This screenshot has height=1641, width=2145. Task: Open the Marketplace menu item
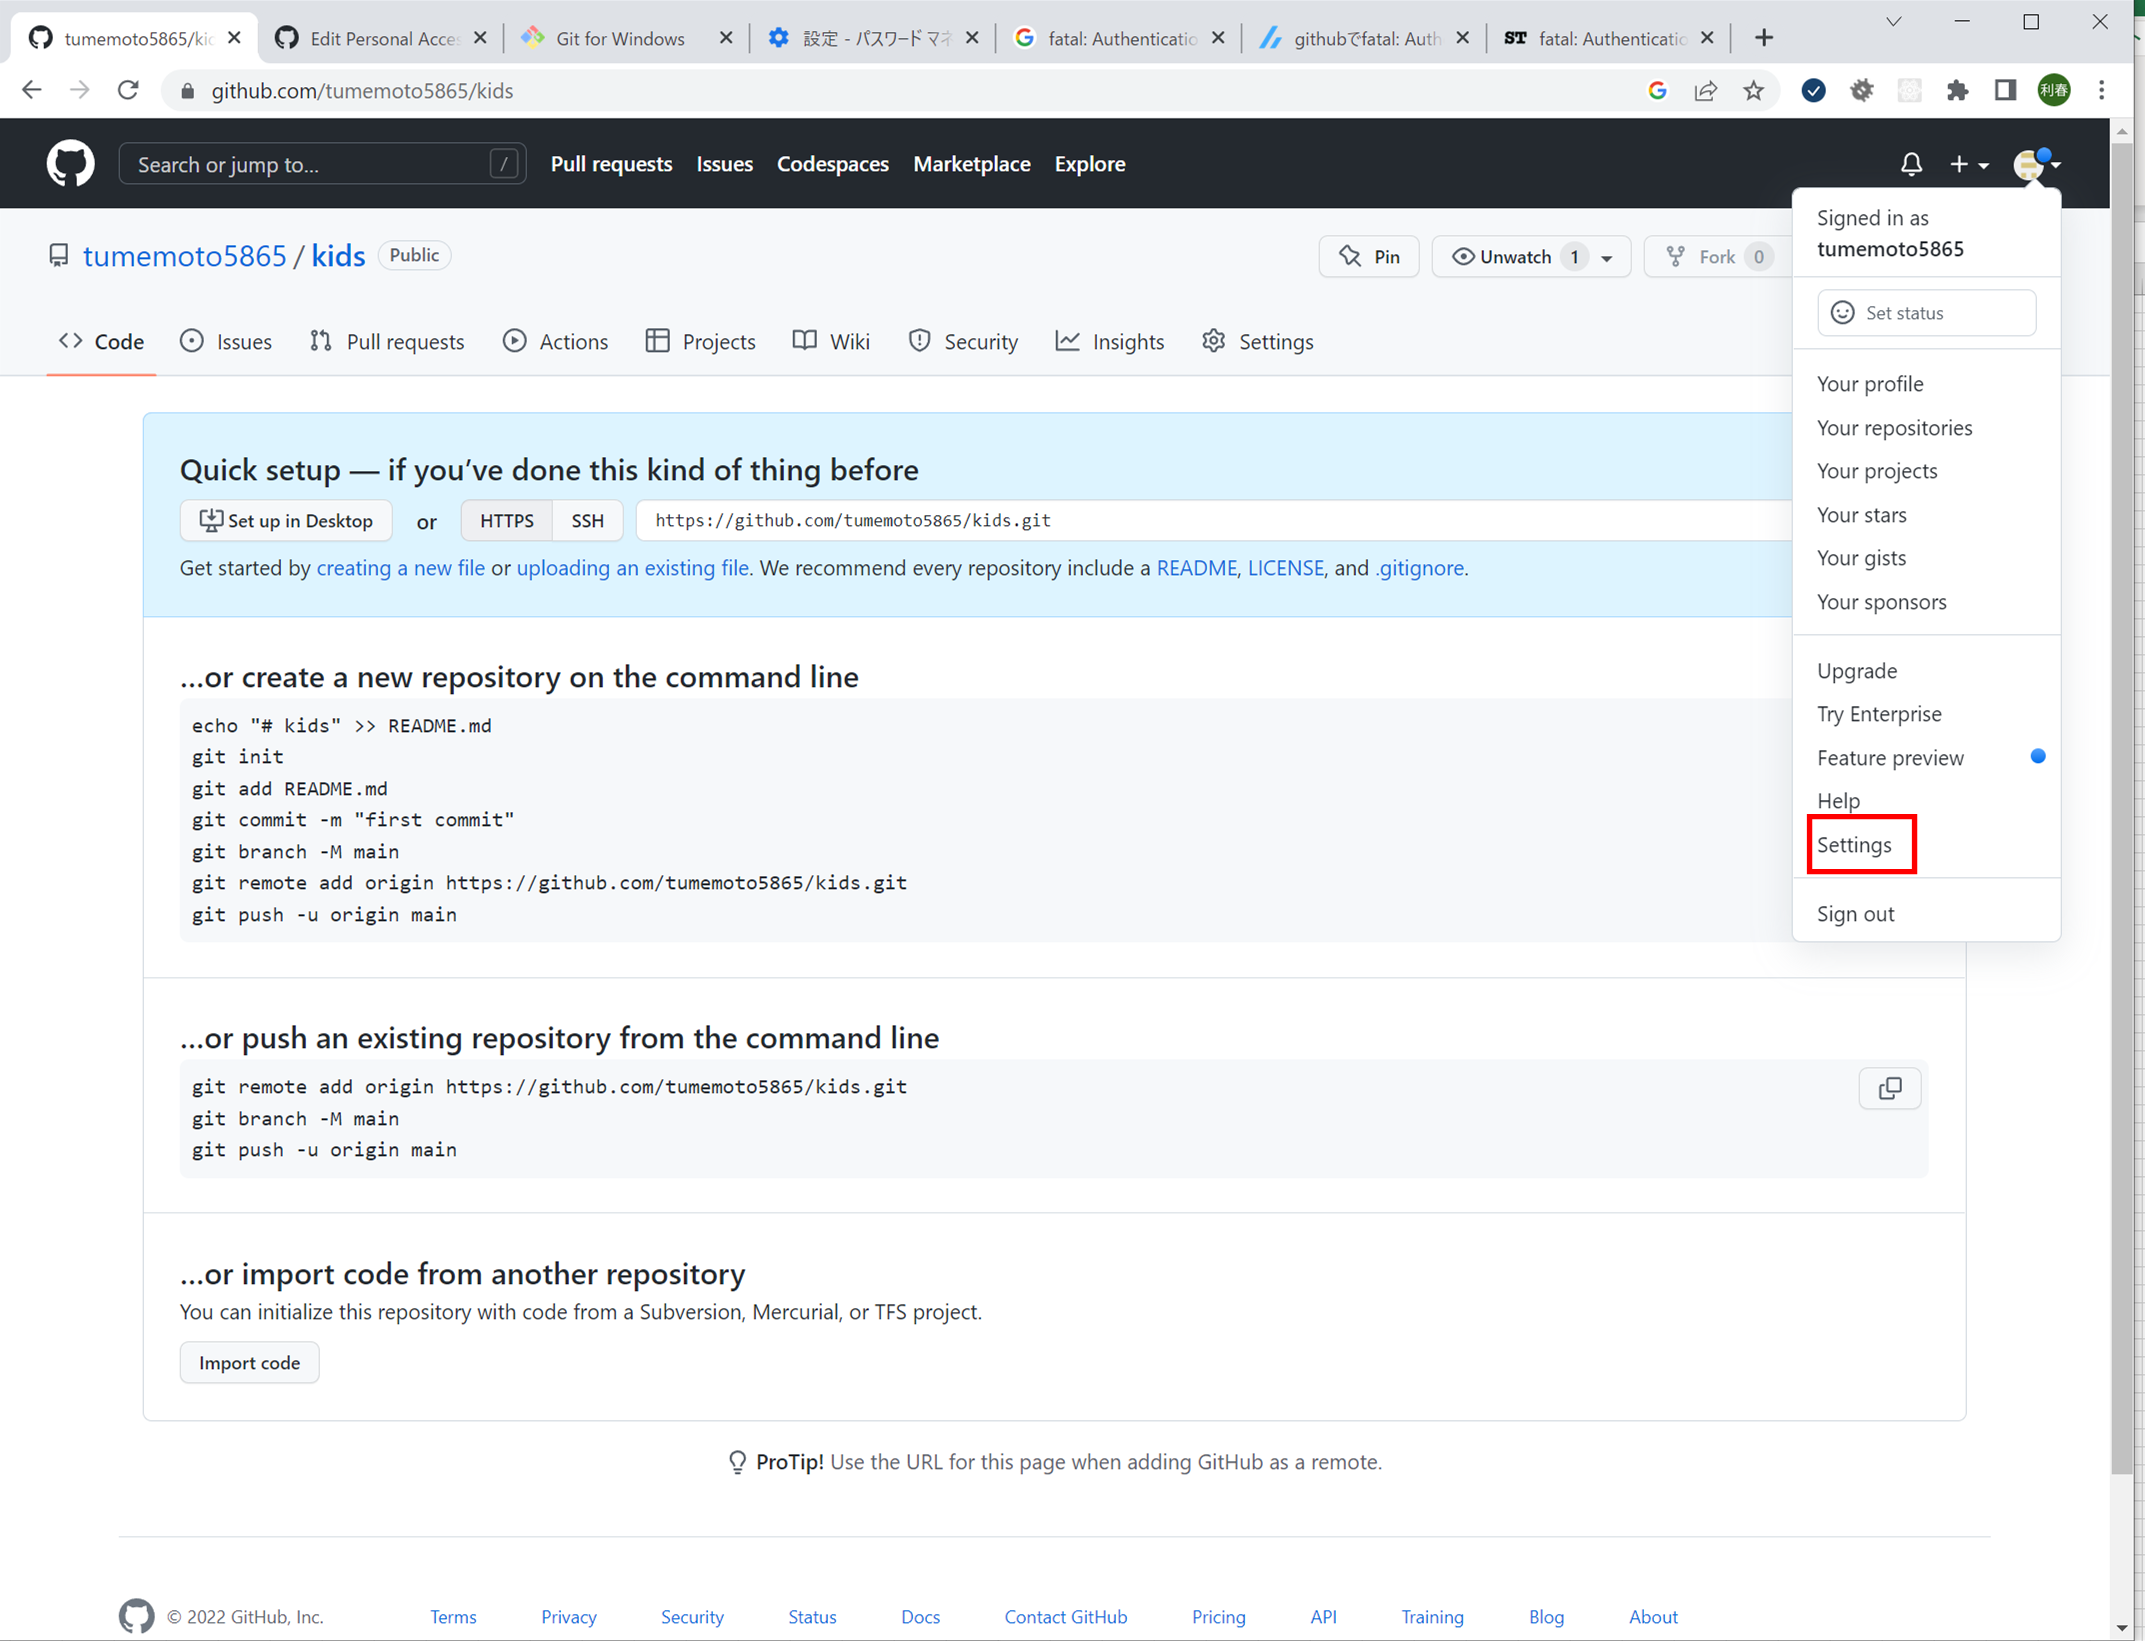(x=971, y=164)
